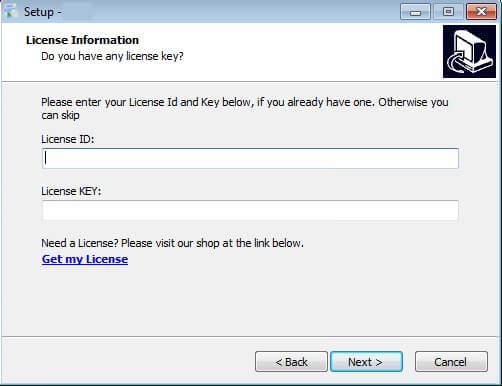Click the 'License ID:' label
Viewport: 502px width, 386px height.
[68, 139]
